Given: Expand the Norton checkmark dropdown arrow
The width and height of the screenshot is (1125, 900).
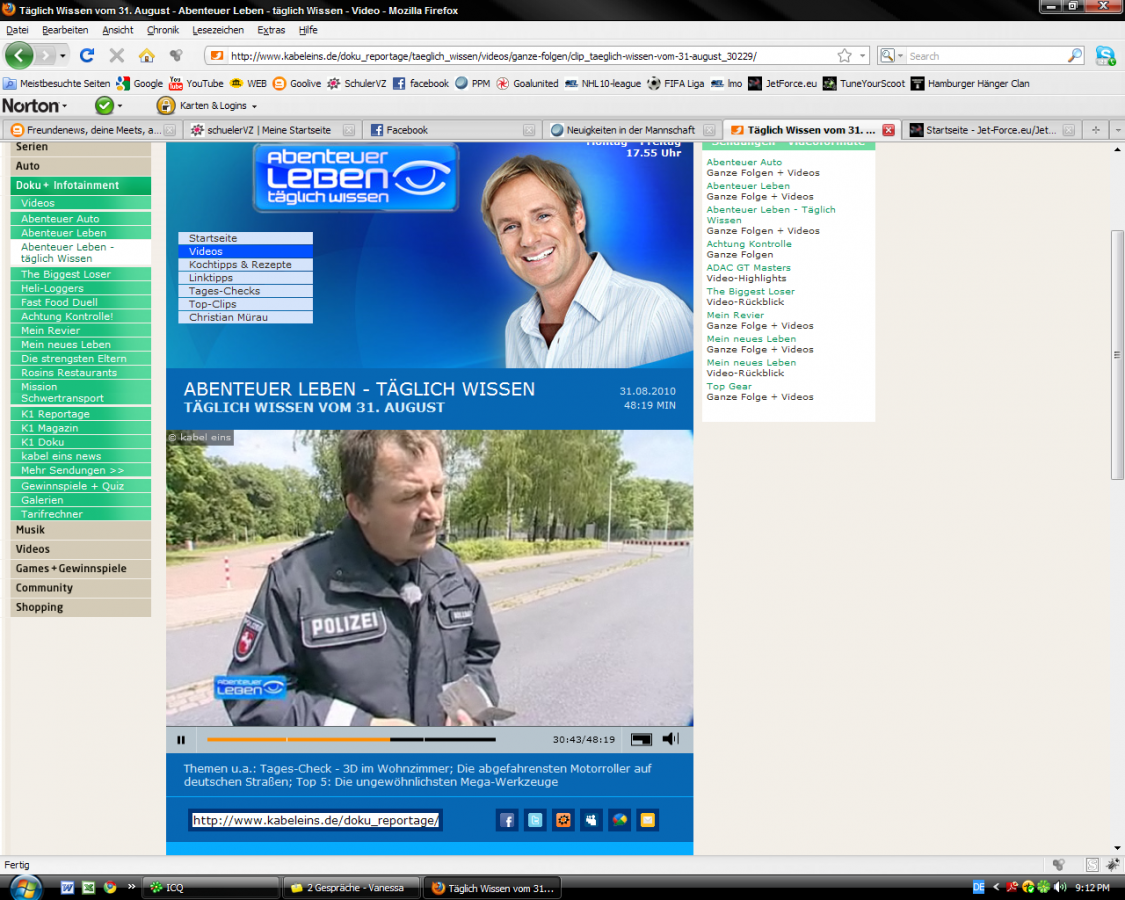Looking at the screenshot, I should pyautogui.click(x=120, y=106).
